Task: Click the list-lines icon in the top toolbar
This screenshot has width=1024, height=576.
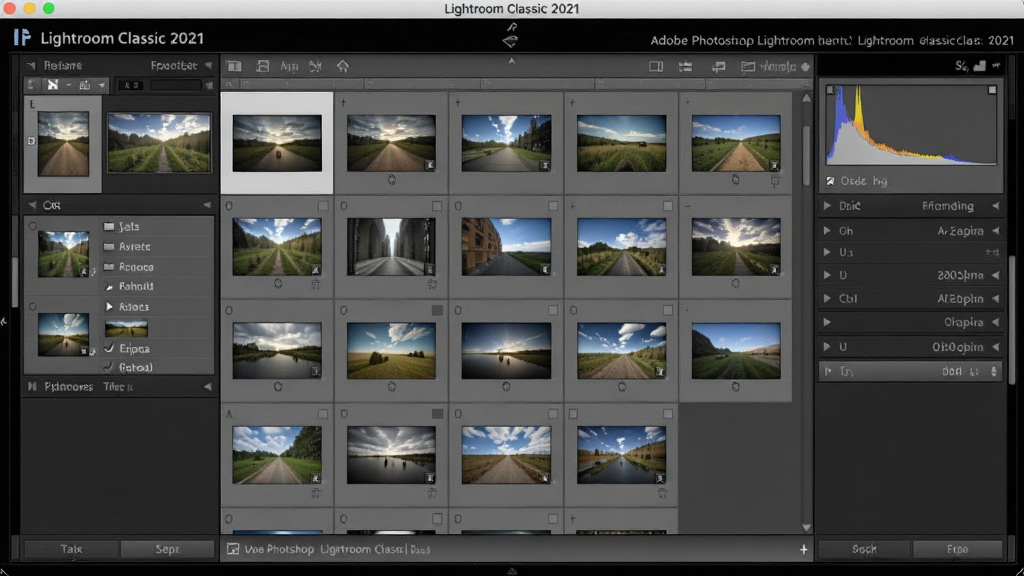Action: [685, 67]
